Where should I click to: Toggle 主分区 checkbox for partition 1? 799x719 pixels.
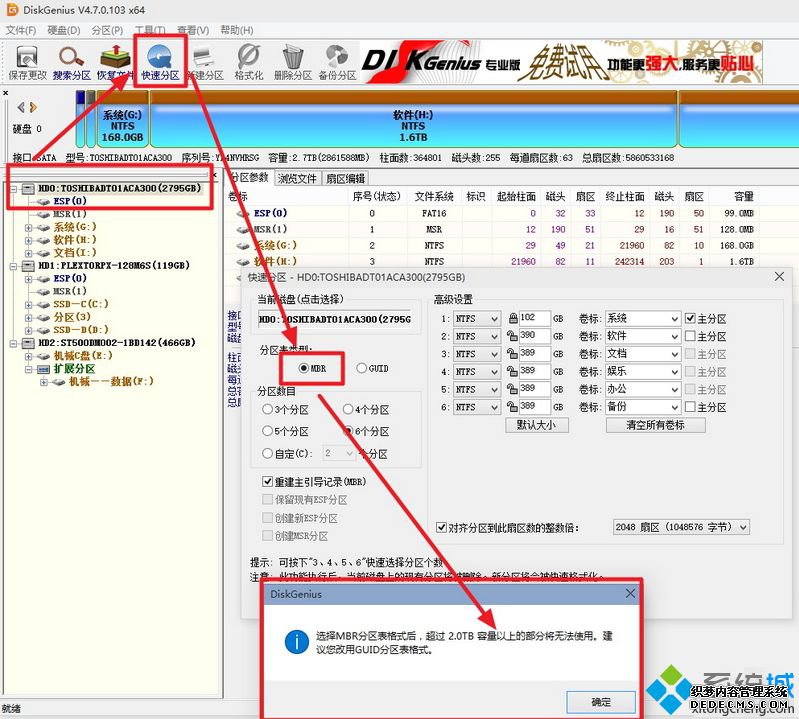690,318
